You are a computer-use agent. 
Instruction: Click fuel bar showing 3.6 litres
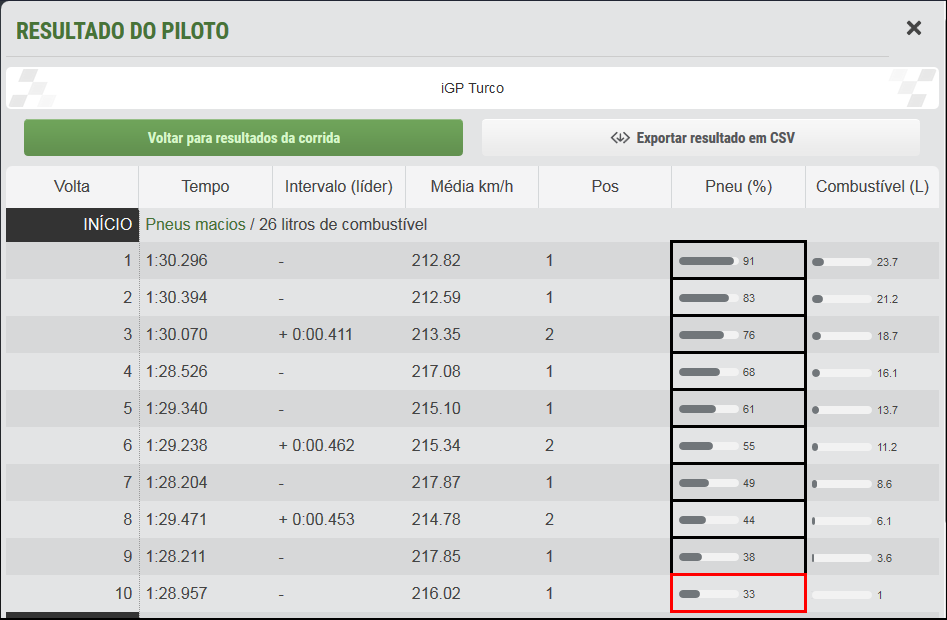coord(842,558)
